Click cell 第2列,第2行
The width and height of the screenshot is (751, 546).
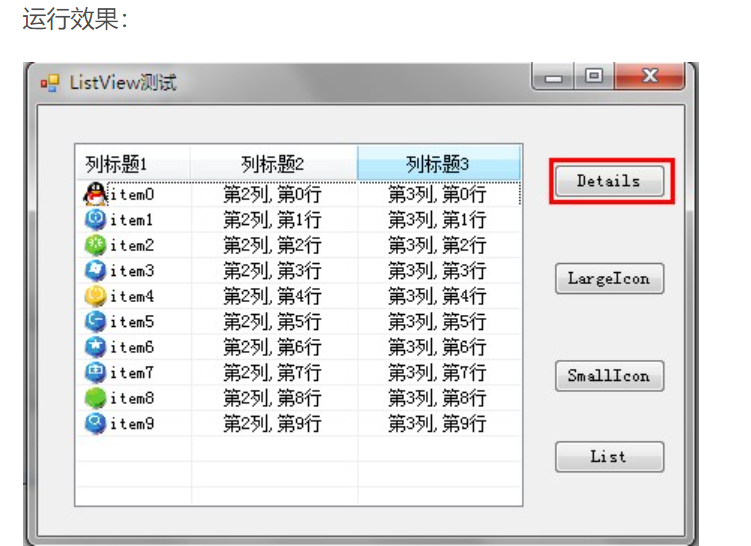[273, 245]
